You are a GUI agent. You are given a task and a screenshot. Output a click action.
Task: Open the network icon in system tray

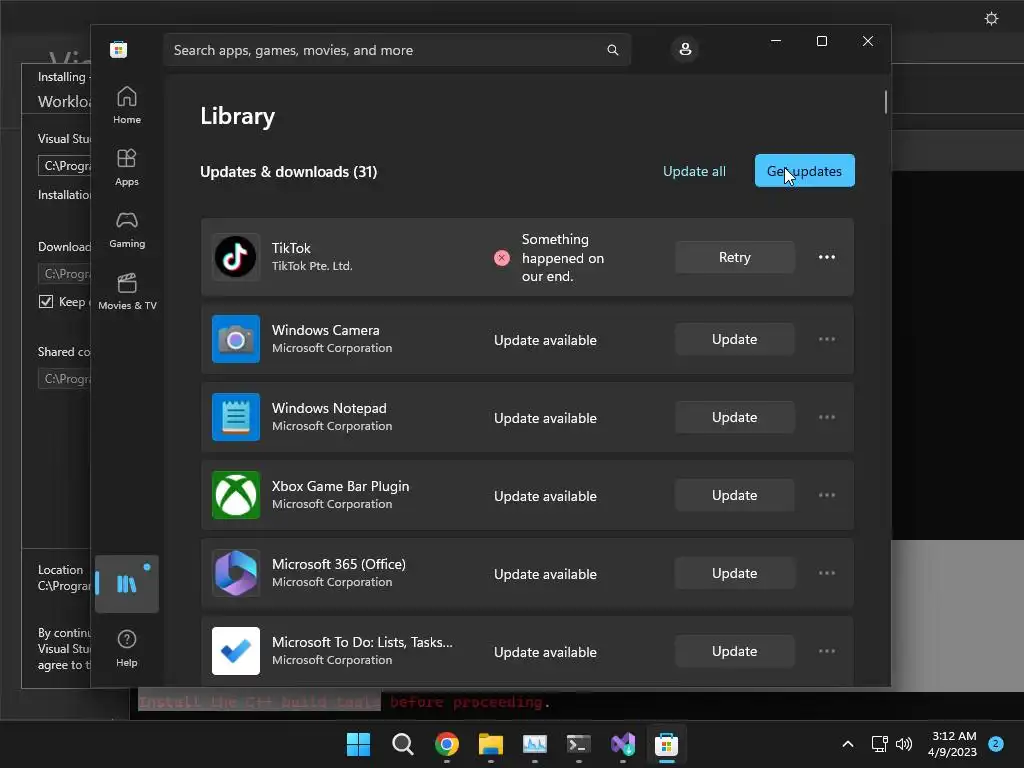[x=880, y=744]
